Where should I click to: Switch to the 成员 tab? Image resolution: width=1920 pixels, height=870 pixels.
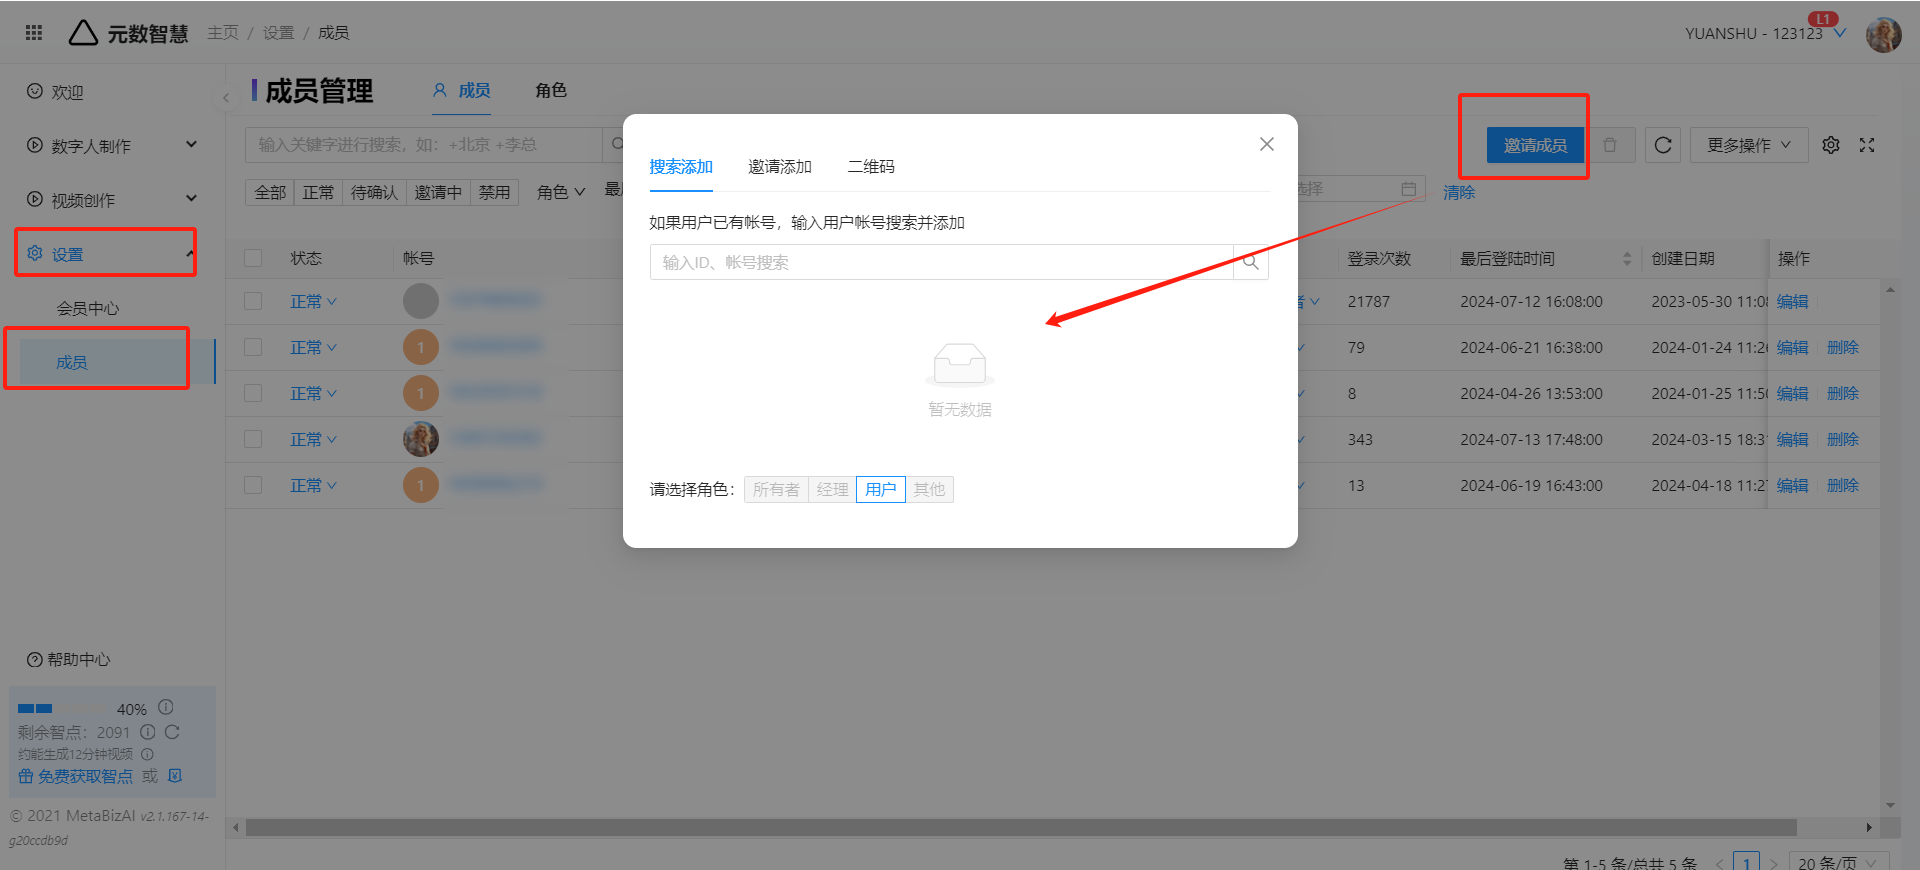[461, 90]
